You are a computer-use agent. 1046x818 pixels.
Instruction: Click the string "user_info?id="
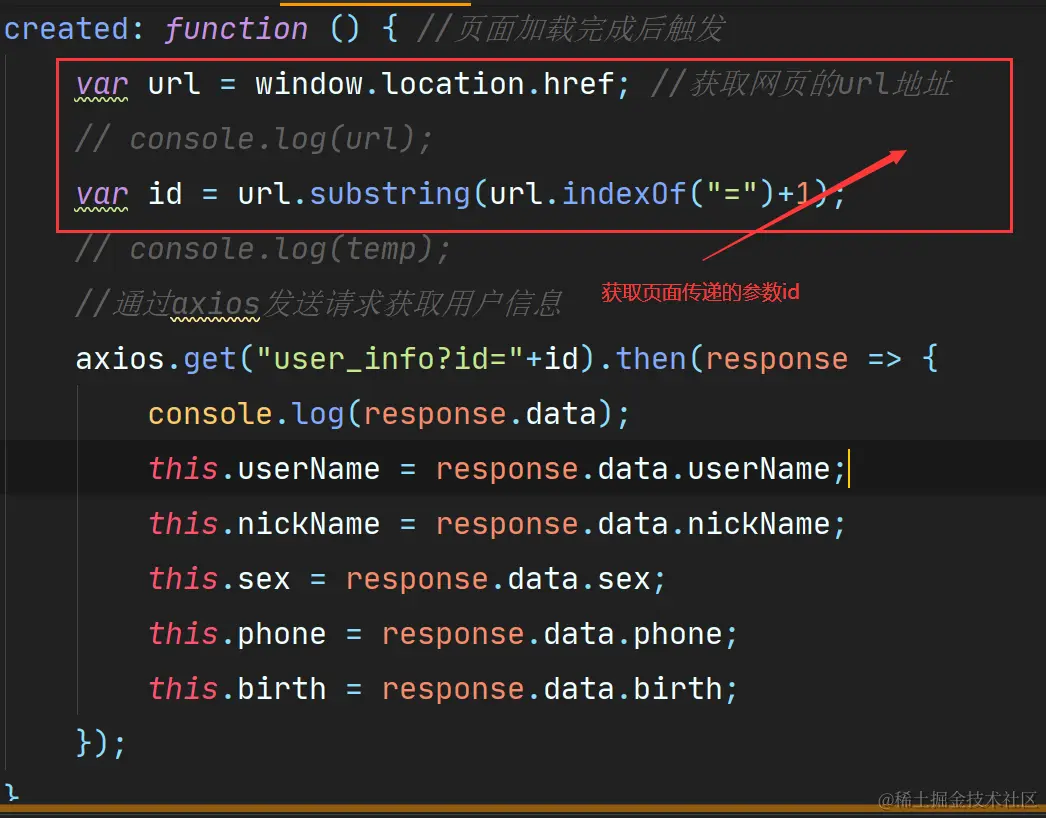[x=390, y=359]
